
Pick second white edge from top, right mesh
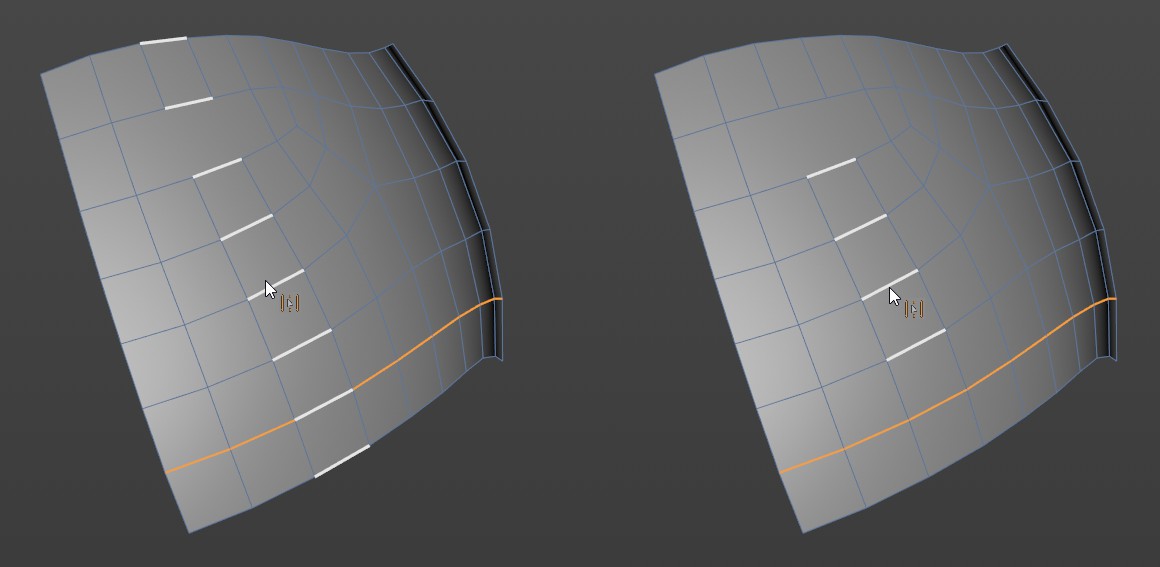860,227
